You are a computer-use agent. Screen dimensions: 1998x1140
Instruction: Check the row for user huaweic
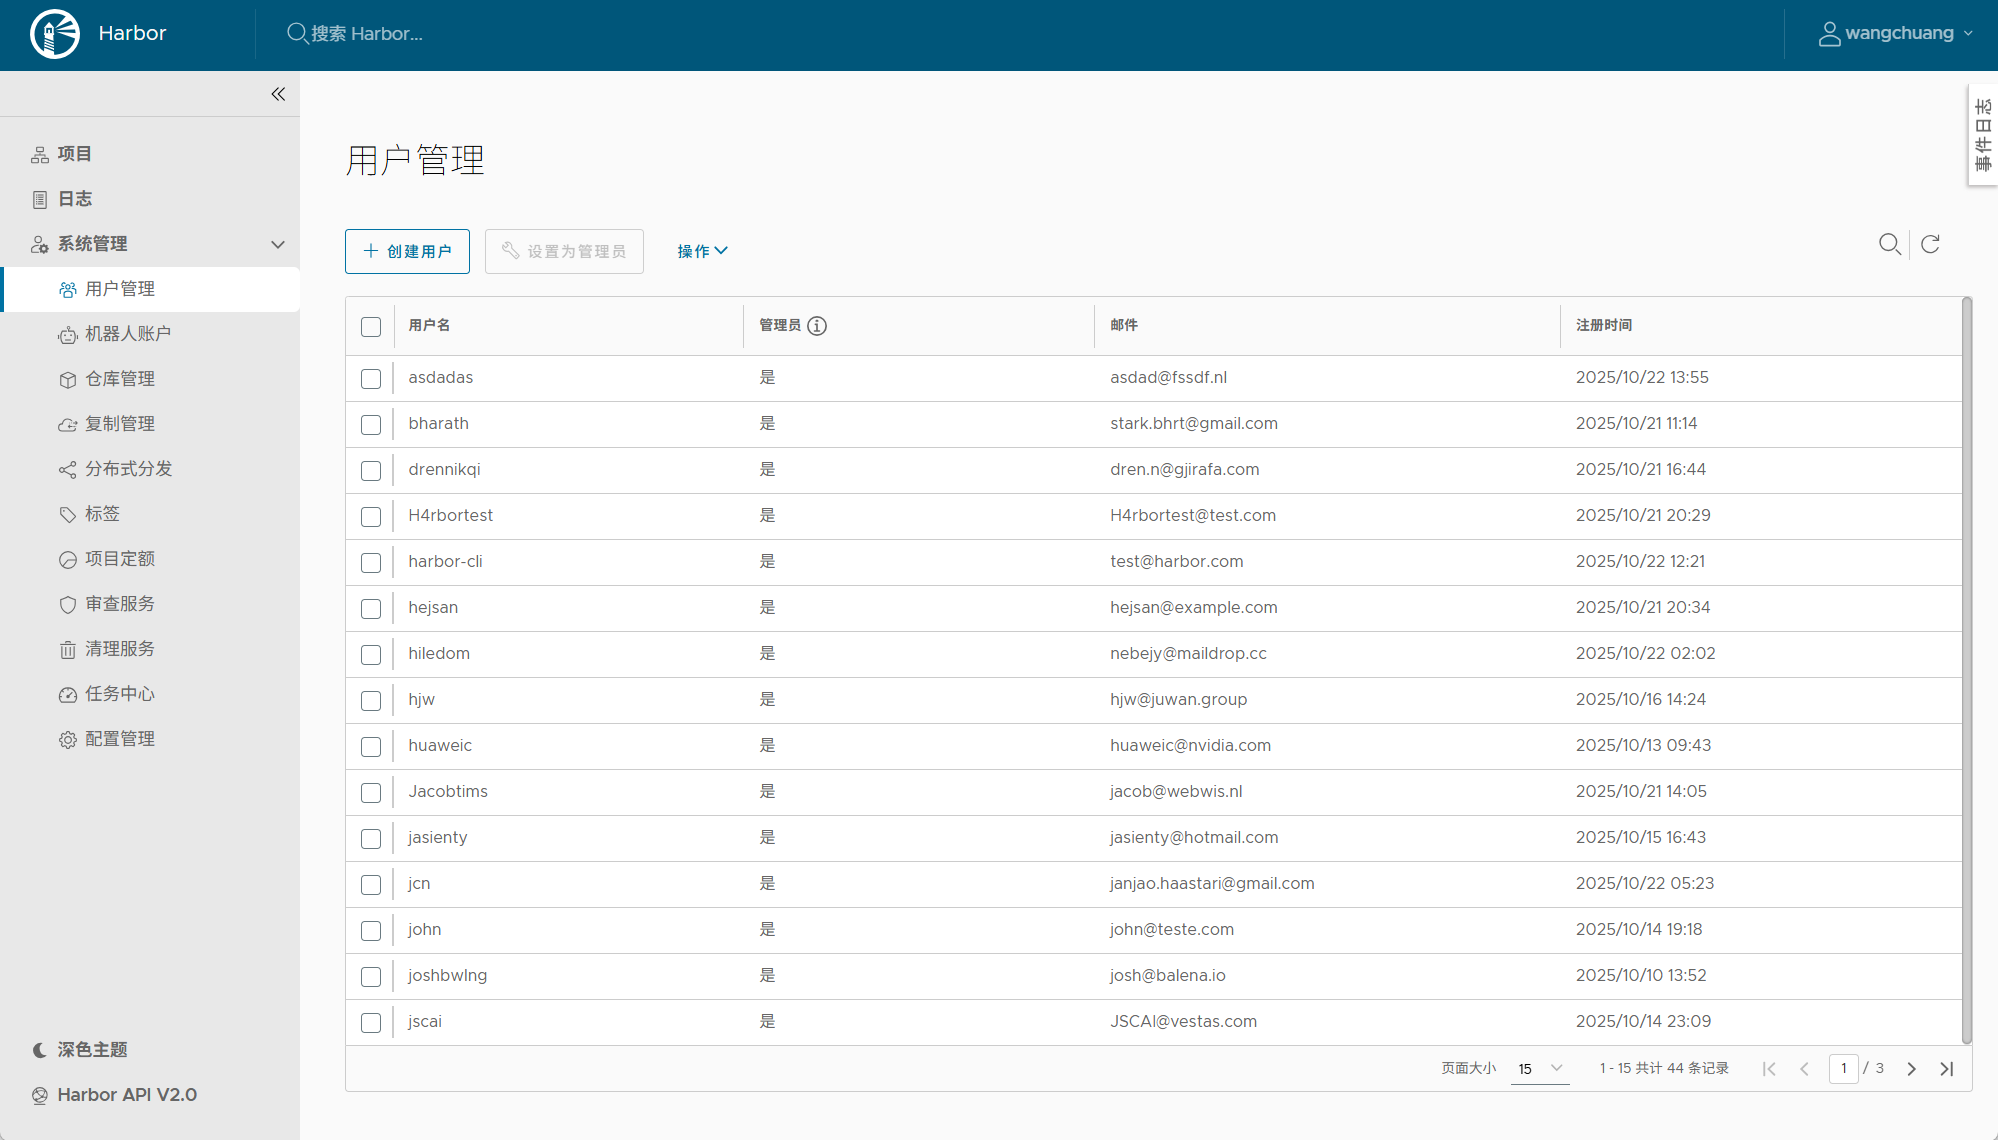pos(371,747)
